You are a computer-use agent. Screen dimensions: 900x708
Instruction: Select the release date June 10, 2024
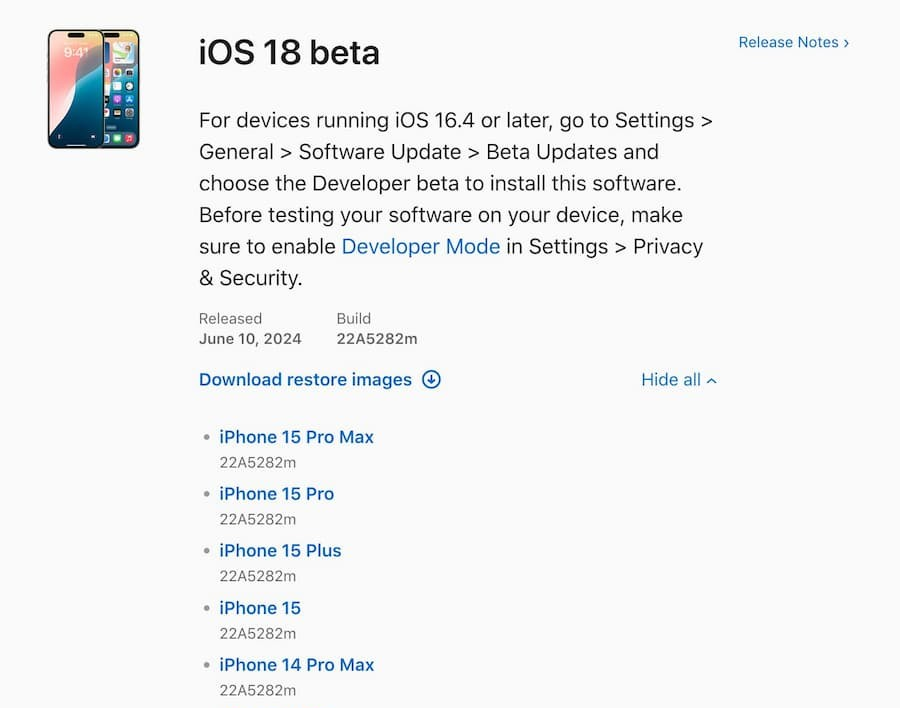(250, 339)
